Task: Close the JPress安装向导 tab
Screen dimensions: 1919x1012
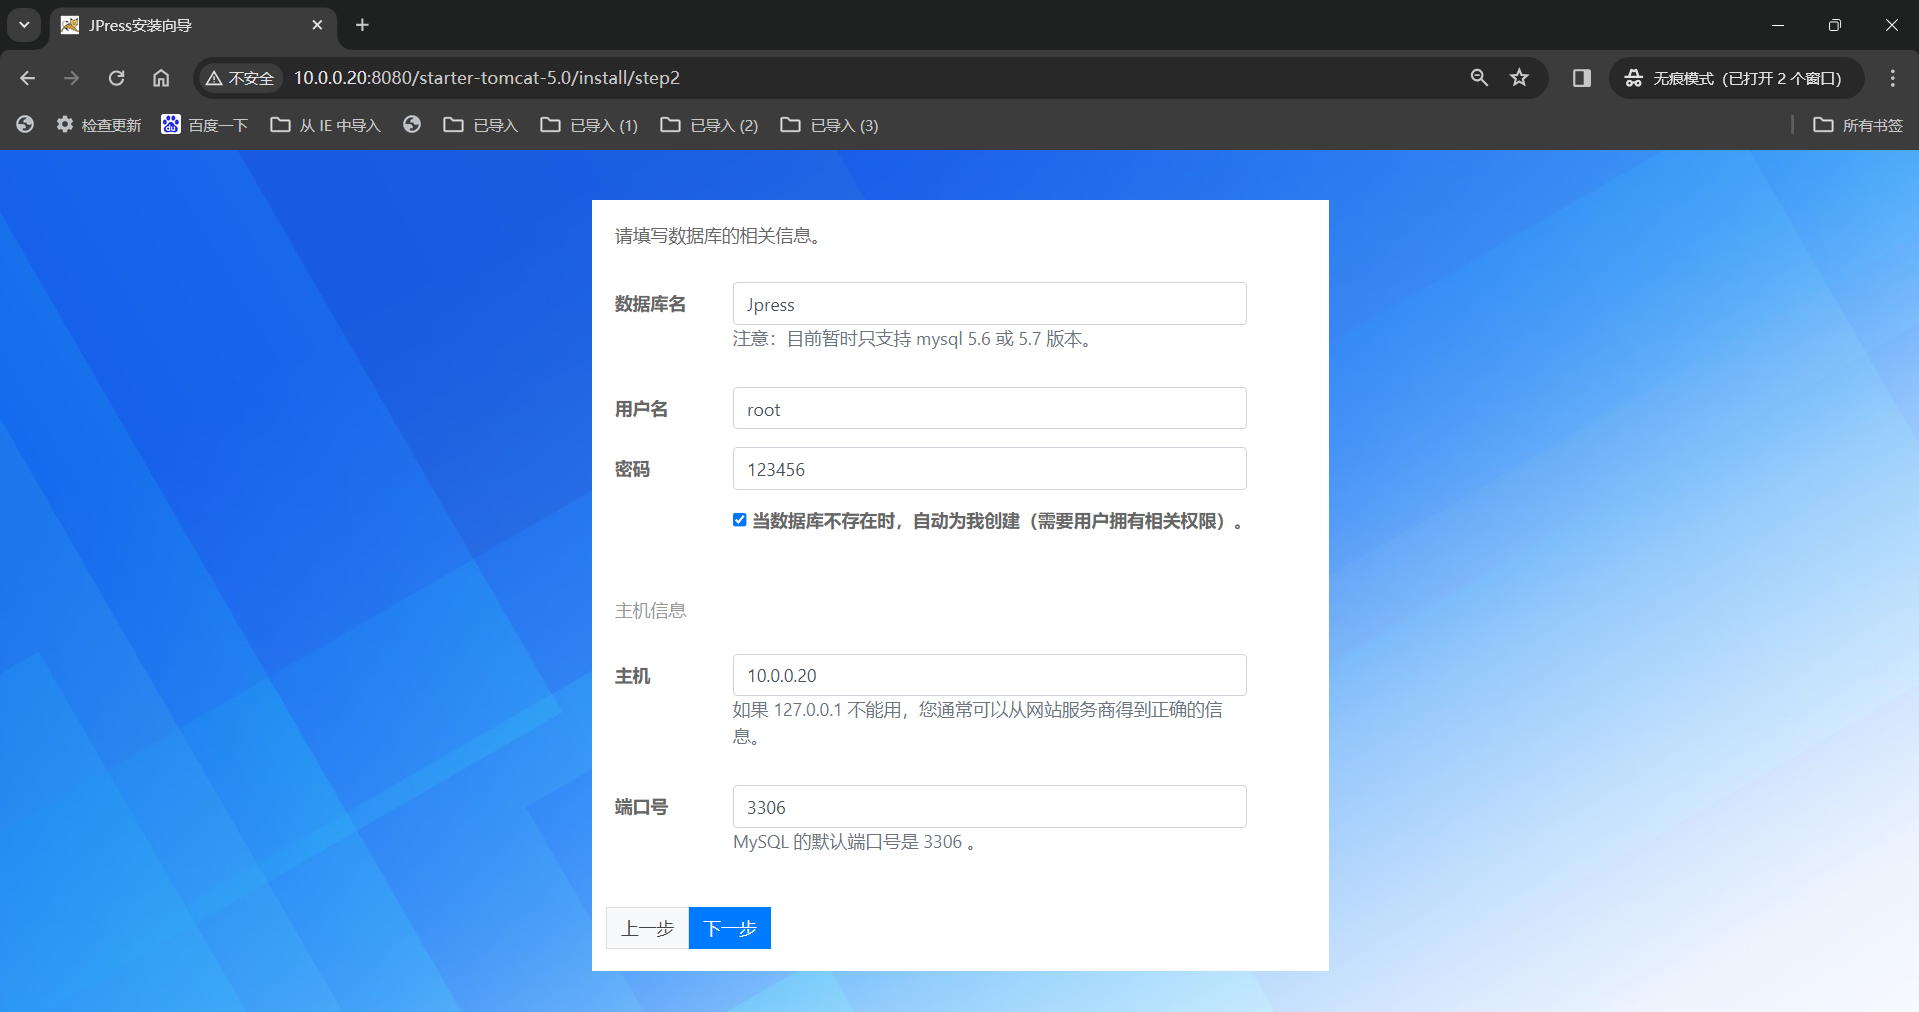Action: 317,25
